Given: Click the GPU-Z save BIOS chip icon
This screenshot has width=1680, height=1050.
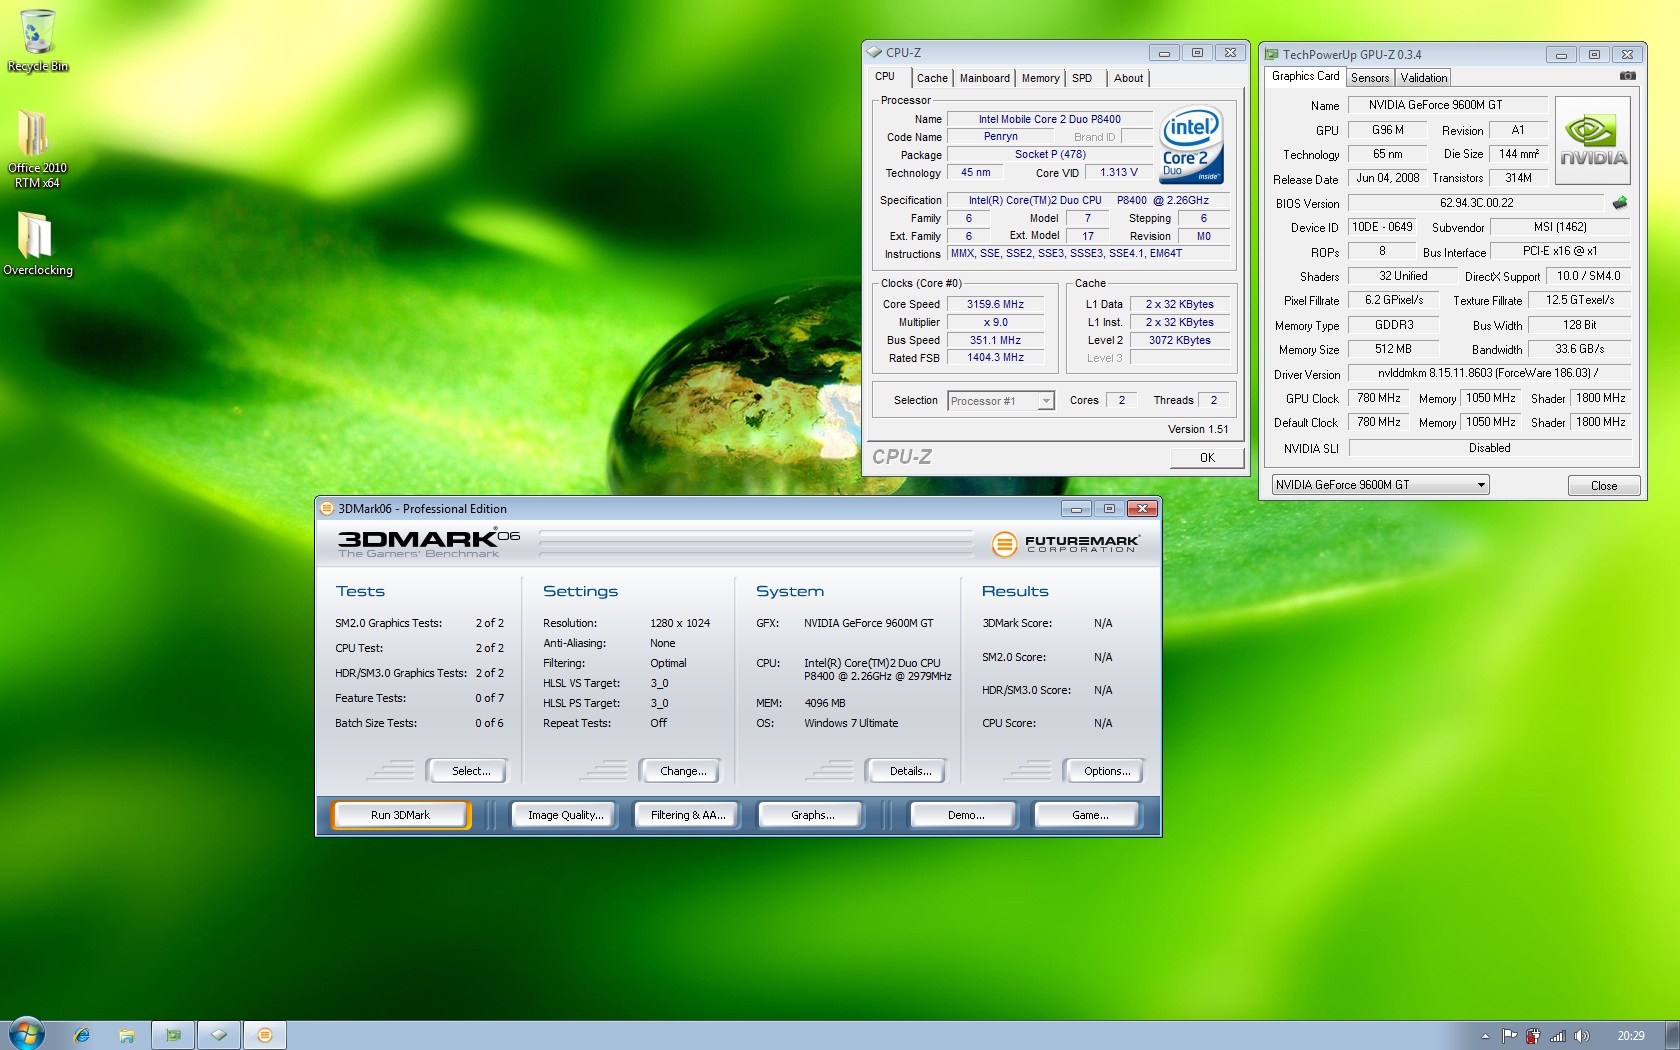Looking at the screenshot, I should tap(1620, 202).
